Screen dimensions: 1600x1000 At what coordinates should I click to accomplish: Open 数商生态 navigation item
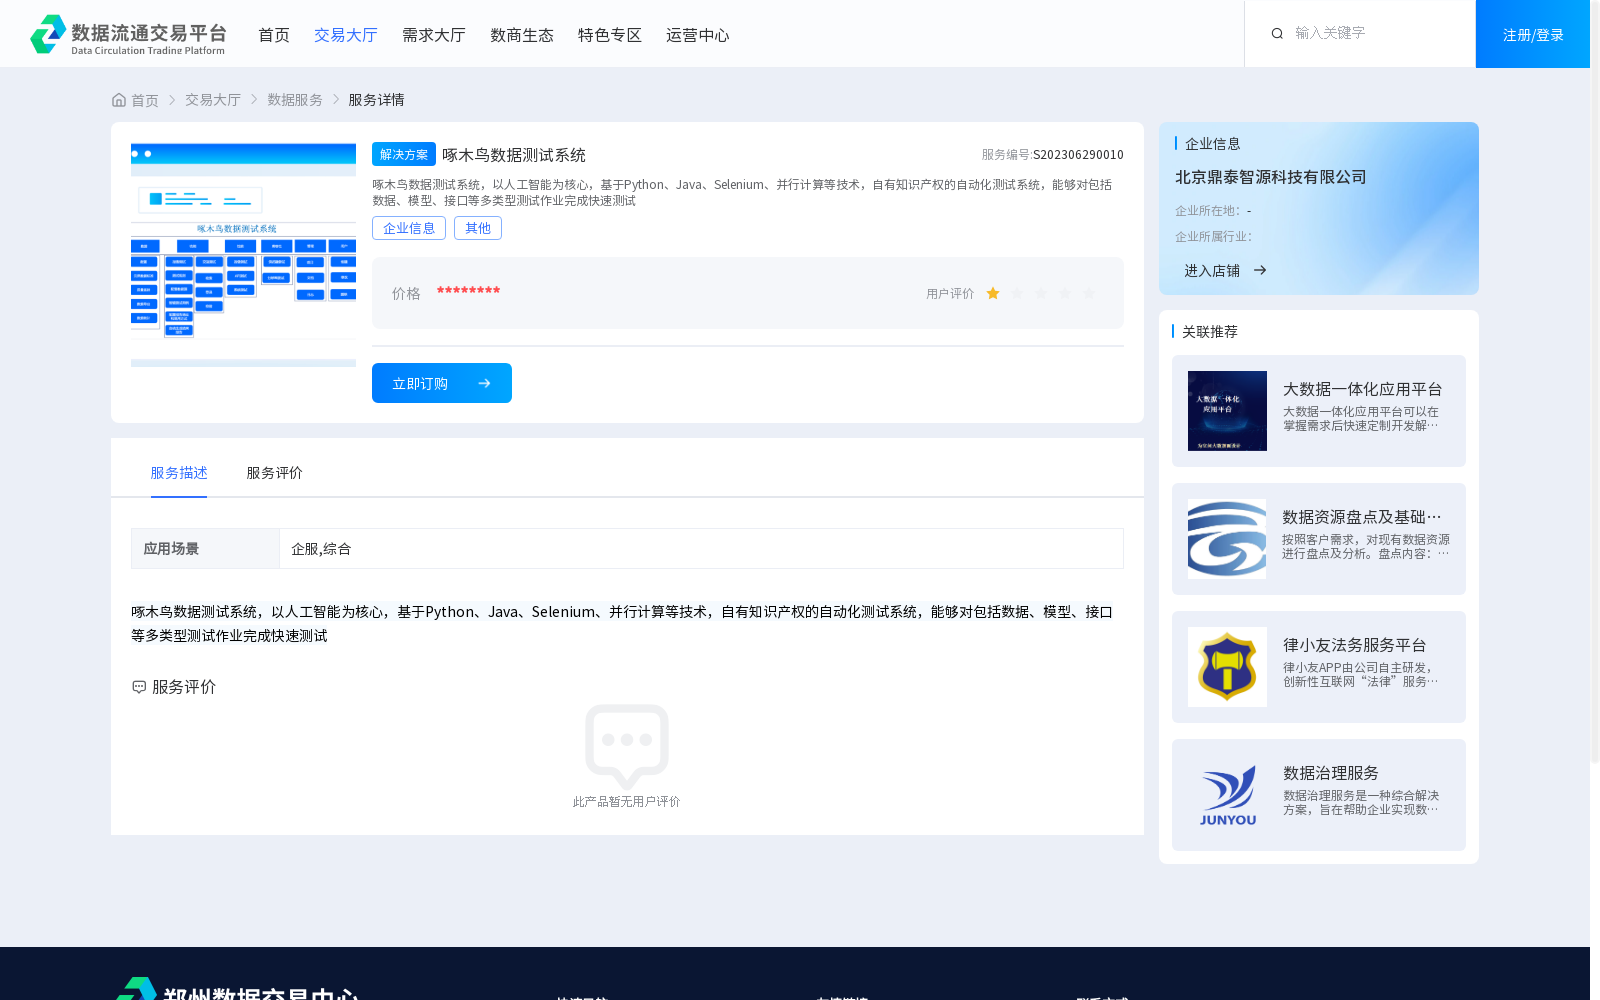pyautogui.click(x=522, y=35)
